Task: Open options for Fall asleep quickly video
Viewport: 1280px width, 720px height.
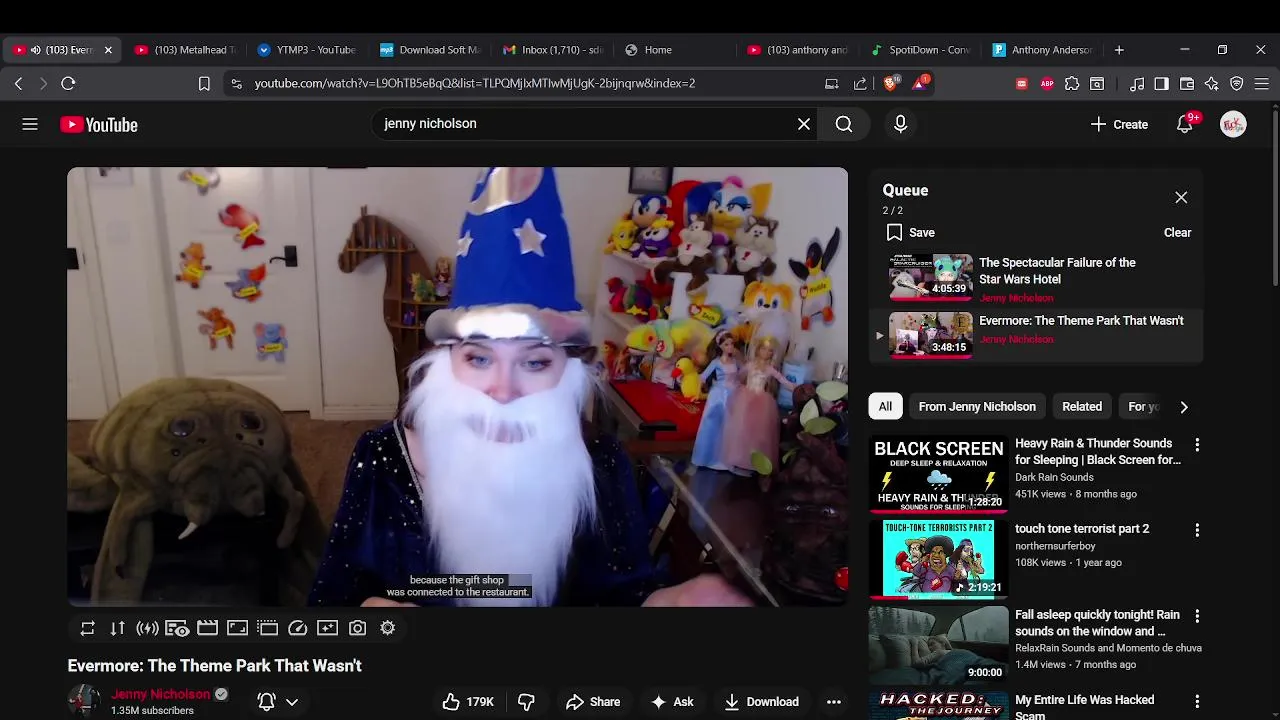Action: click(x=1197, y=616)
